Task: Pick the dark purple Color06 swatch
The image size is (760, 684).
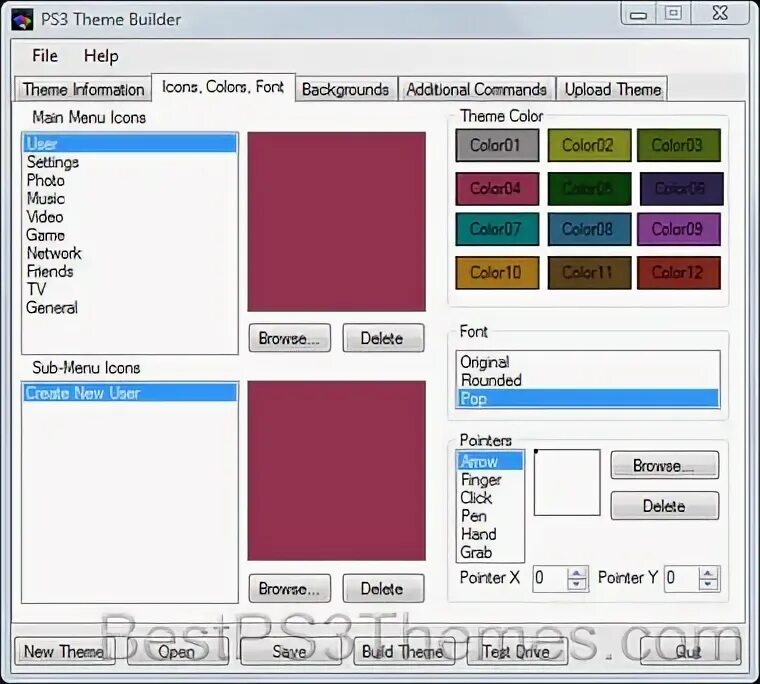Action: click(681, 189)
